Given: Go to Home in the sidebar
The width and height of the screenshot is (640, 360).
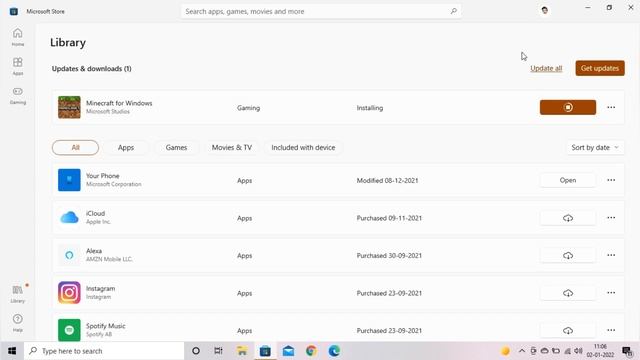Looking at the screenshot, I should point(18,37).
